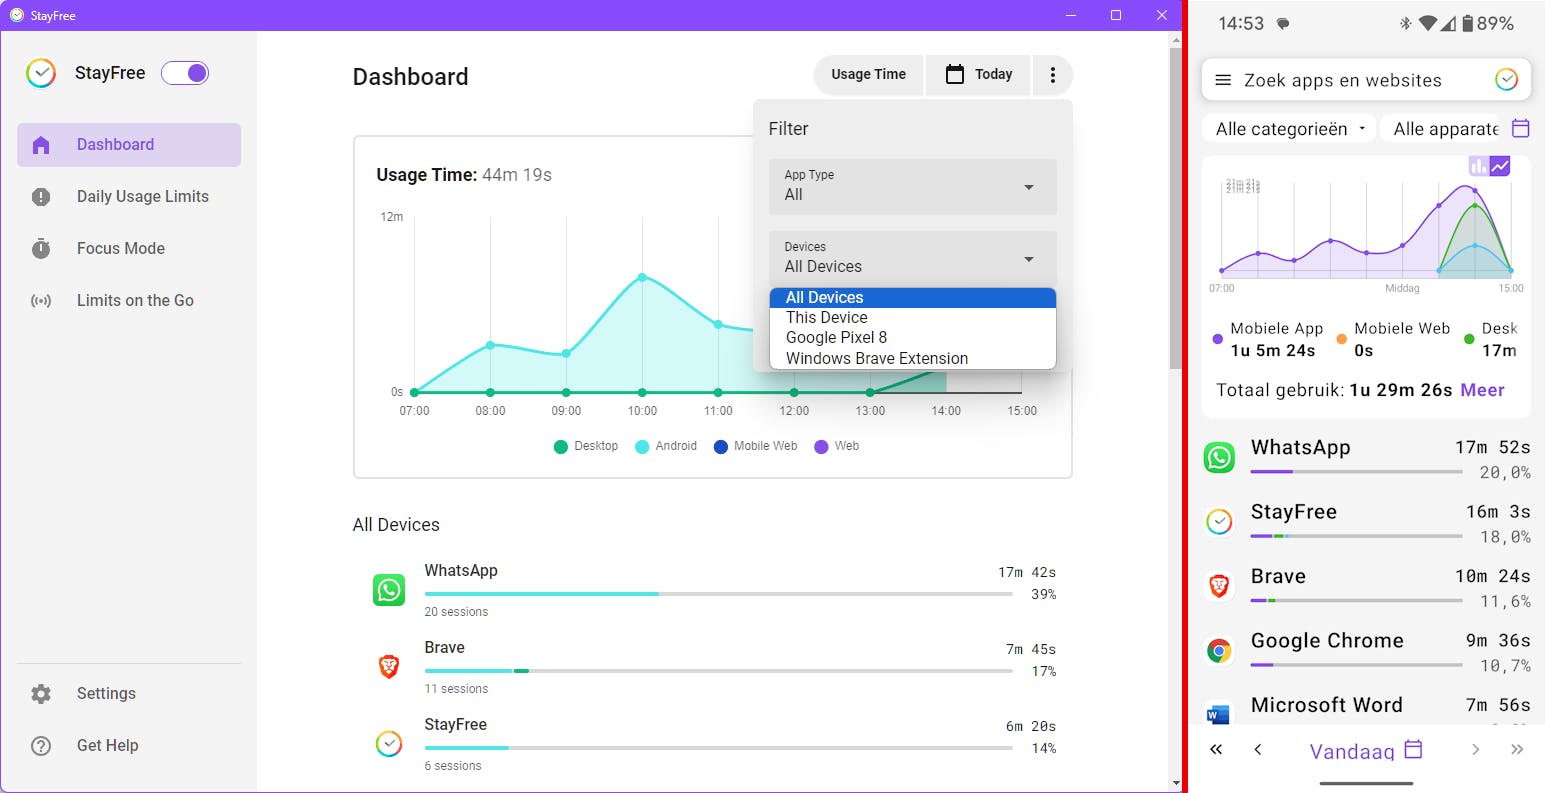
Task: Click the Brave usage bar in the desktop list
Action: coord(718,671)
